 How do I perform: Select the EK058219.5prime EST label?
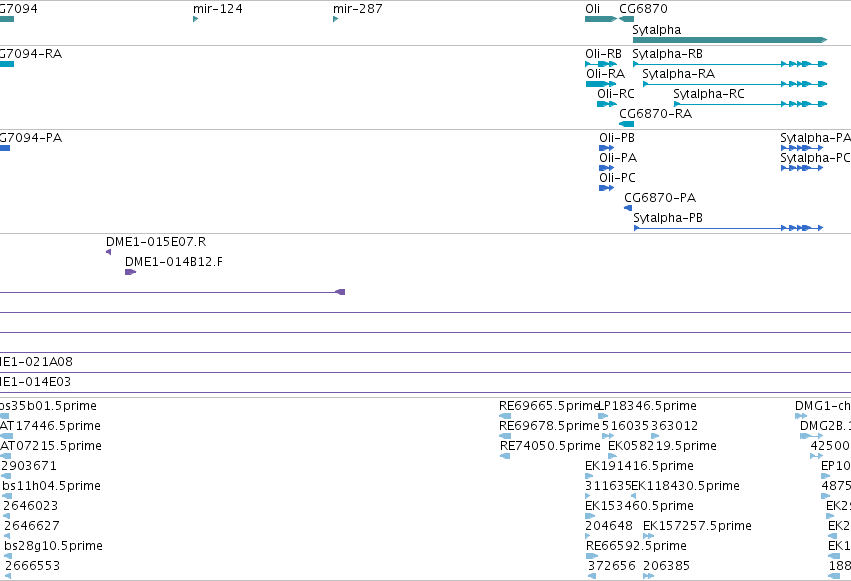(x=662, y=446)
